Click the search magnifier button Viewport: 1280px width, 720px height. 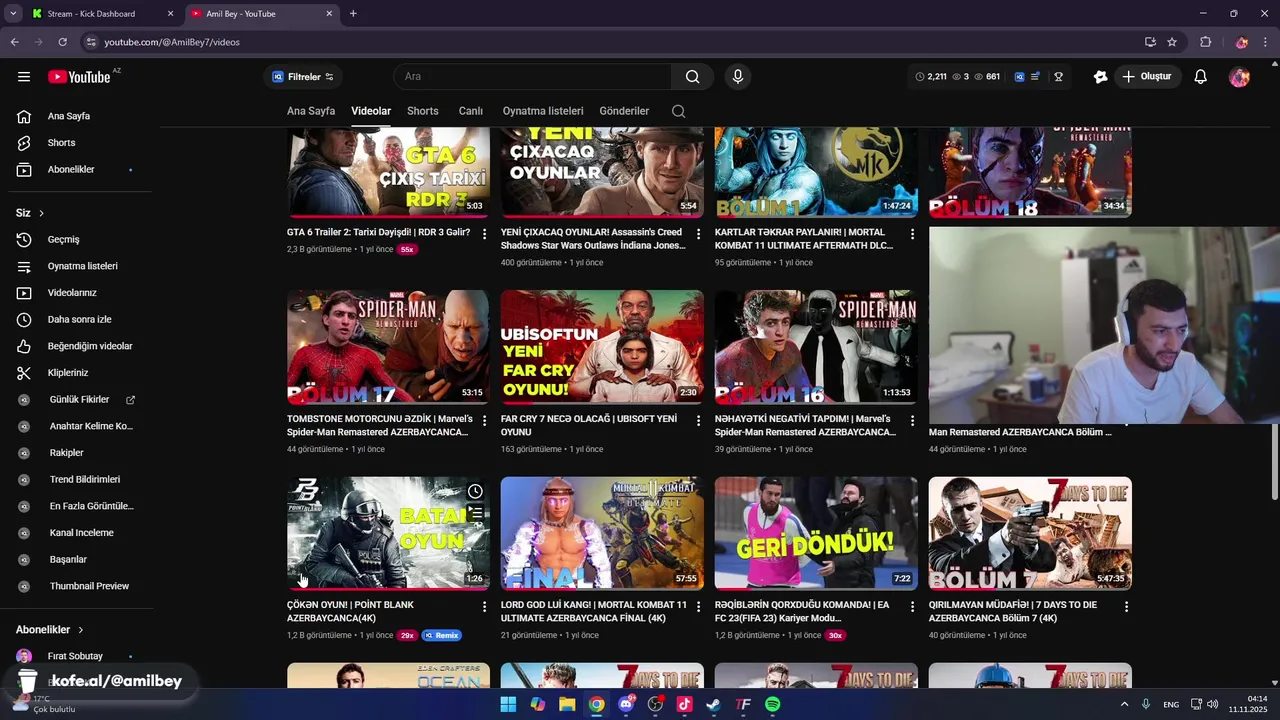pyautogui.click(x=692, y=77)
